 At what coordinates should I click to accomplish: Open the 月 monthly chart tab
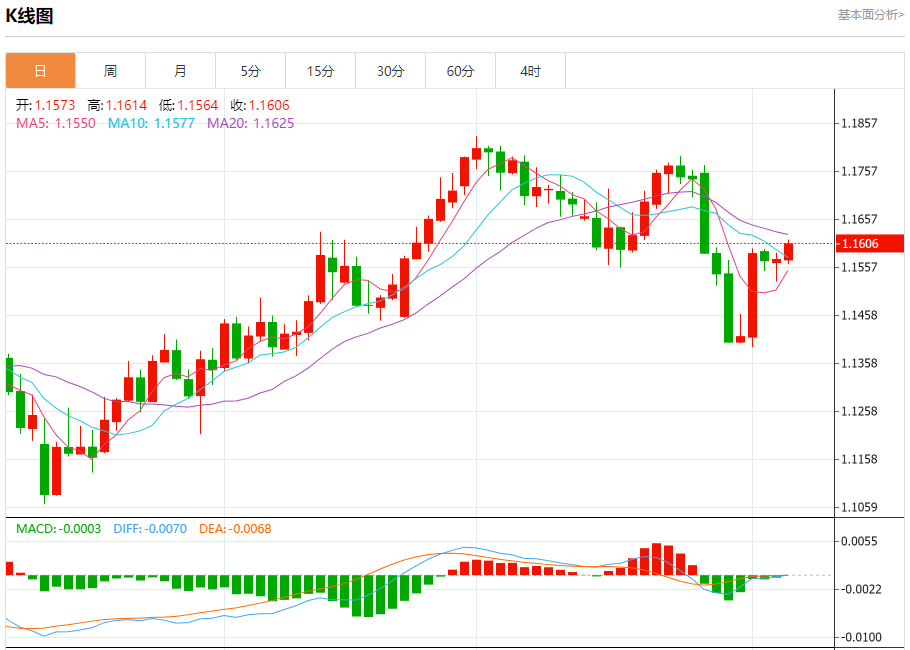point(180,71)
